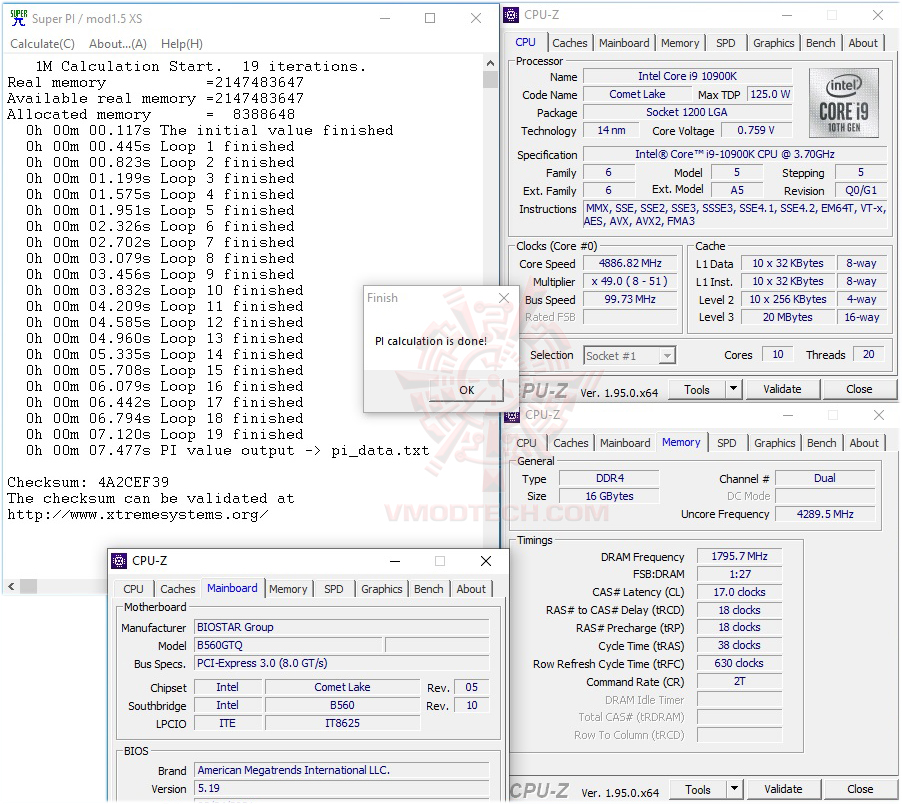
Task: Switch to Memory tab in top CPU-Z window
Action: pos(679,43)
